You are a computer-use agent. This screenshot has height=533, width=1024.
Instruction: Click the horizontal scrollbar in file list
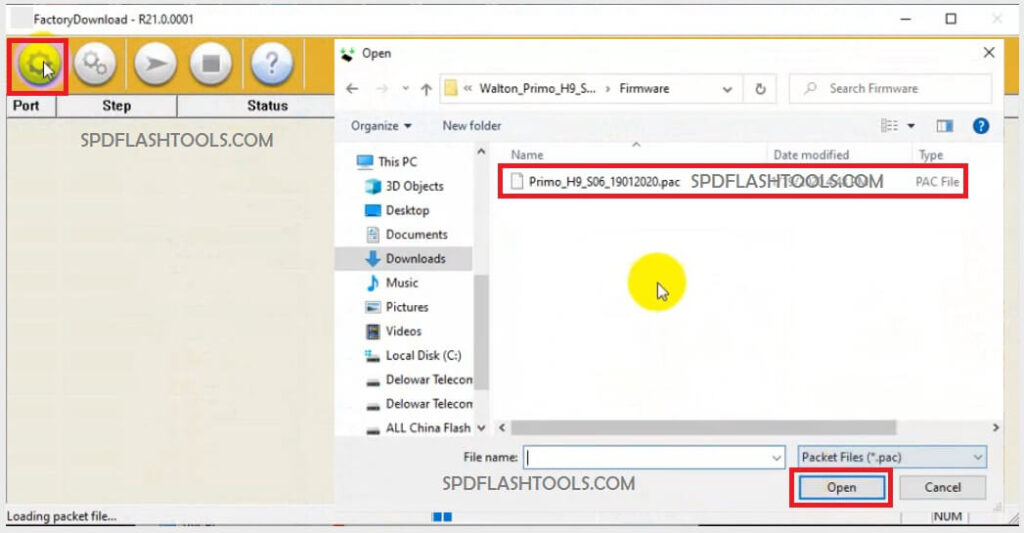click(x=703, y=428)
